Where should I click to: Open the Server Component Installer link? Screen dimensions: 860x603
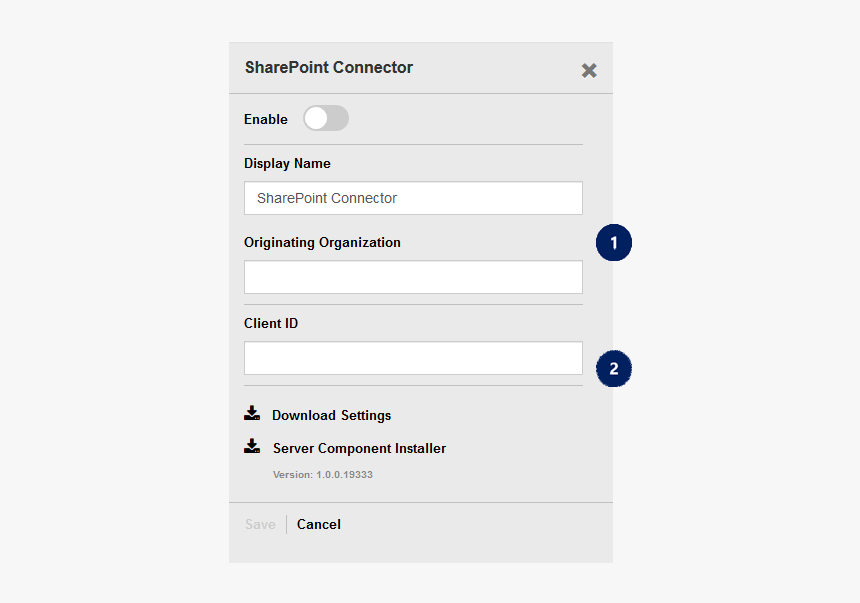359,448
